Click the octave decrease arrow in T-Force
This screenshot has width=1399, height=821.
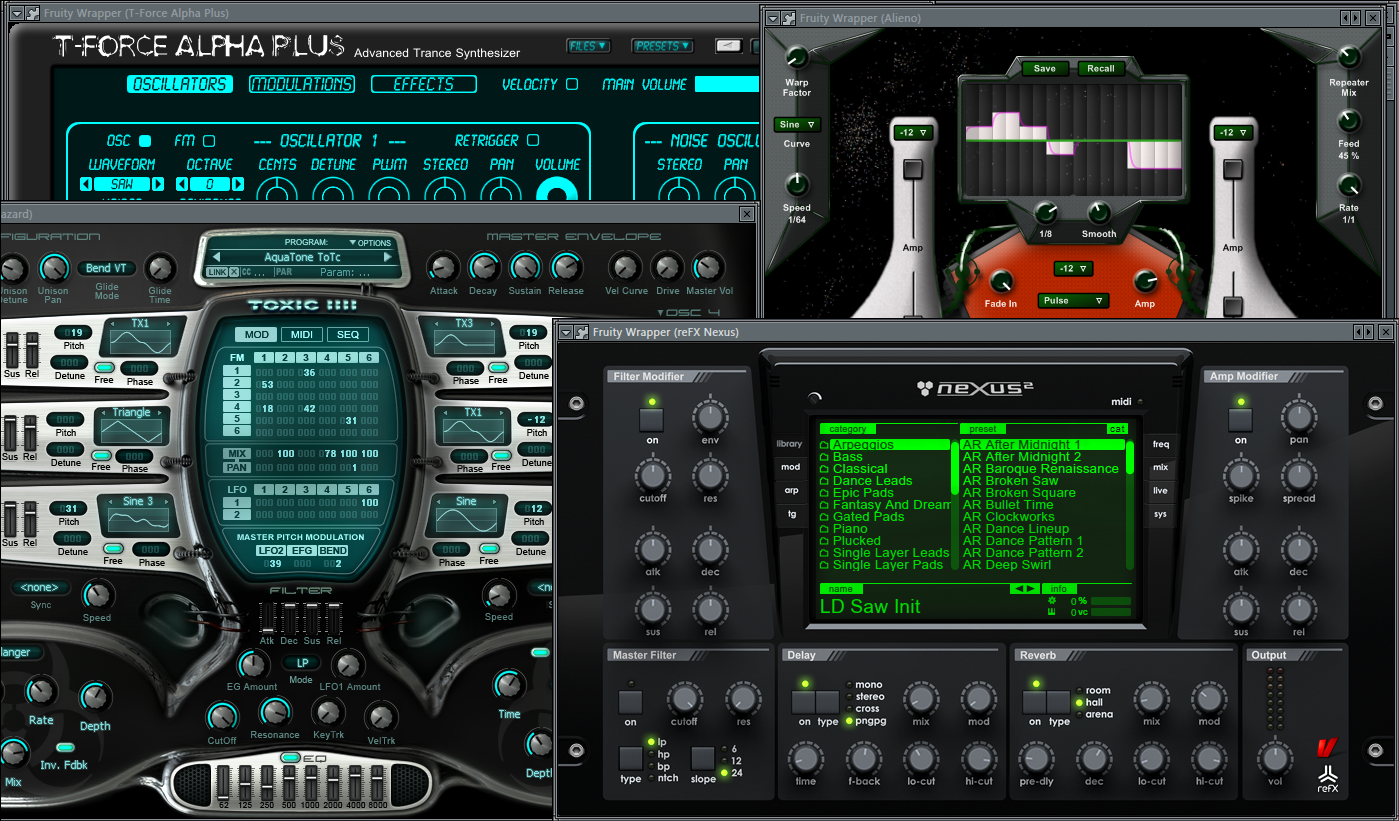click(x=182, y=184)
